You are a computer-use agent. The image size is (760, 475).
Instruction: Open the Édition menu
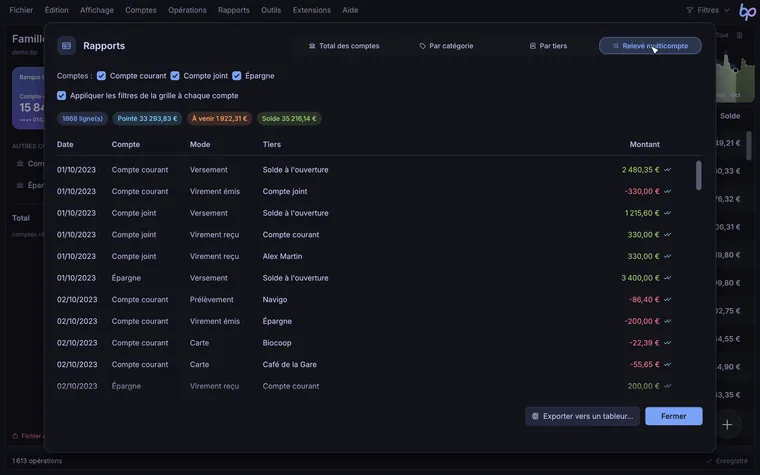(56, 10)
